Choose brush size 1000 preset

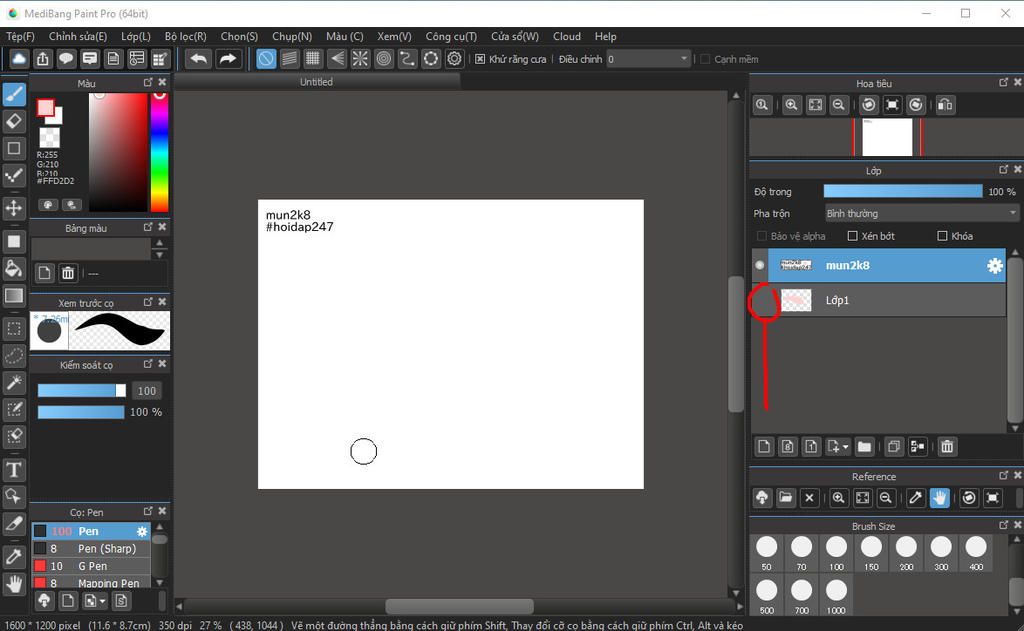836,596
